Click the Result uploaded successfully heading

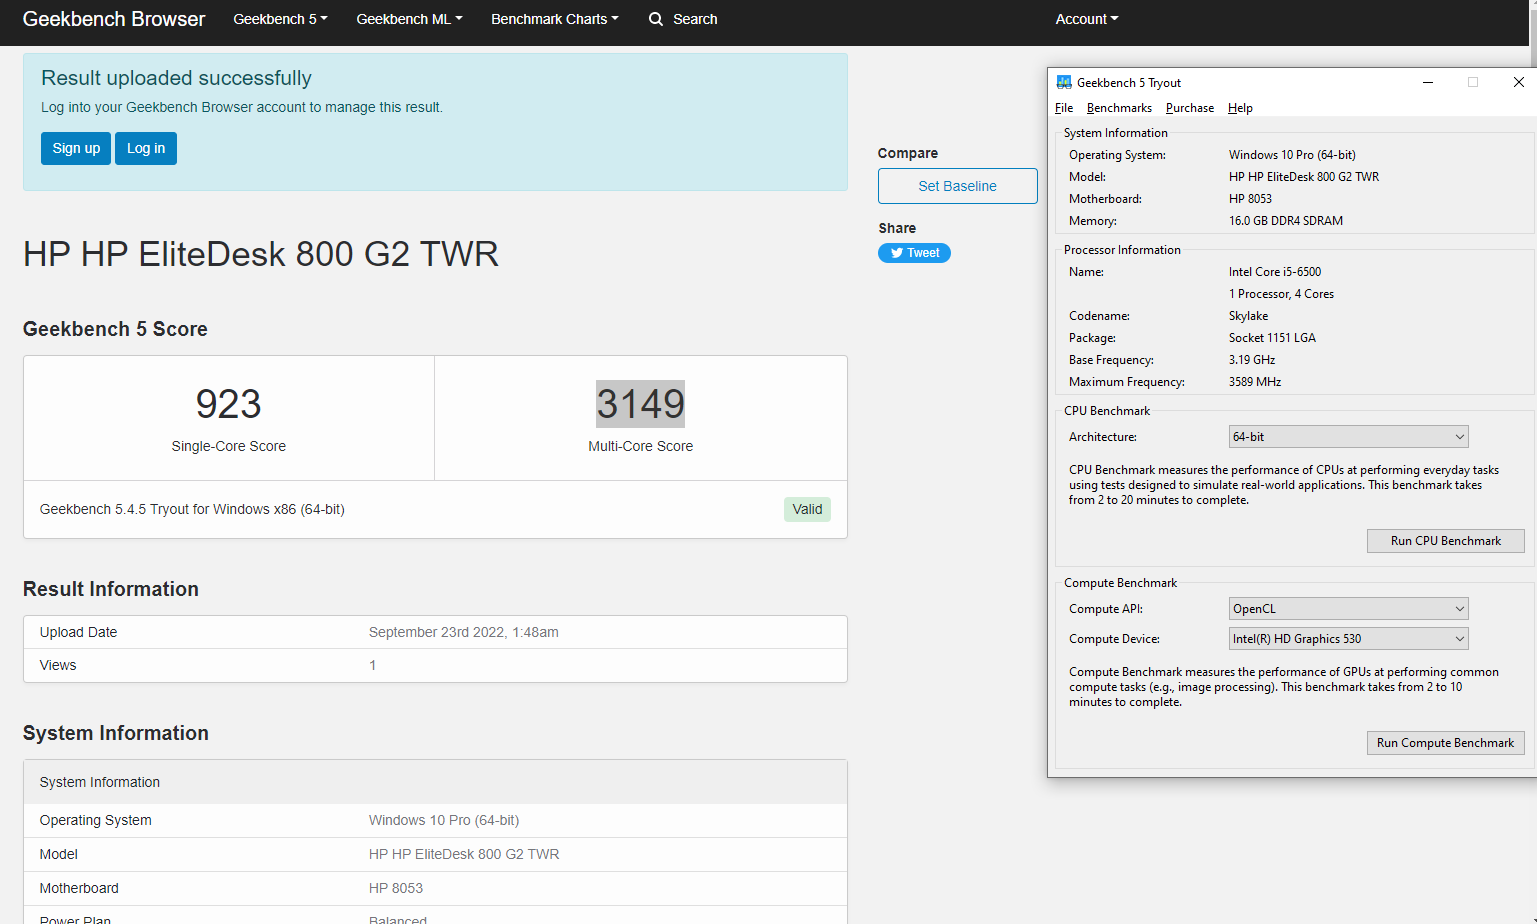tap(176, 78)
